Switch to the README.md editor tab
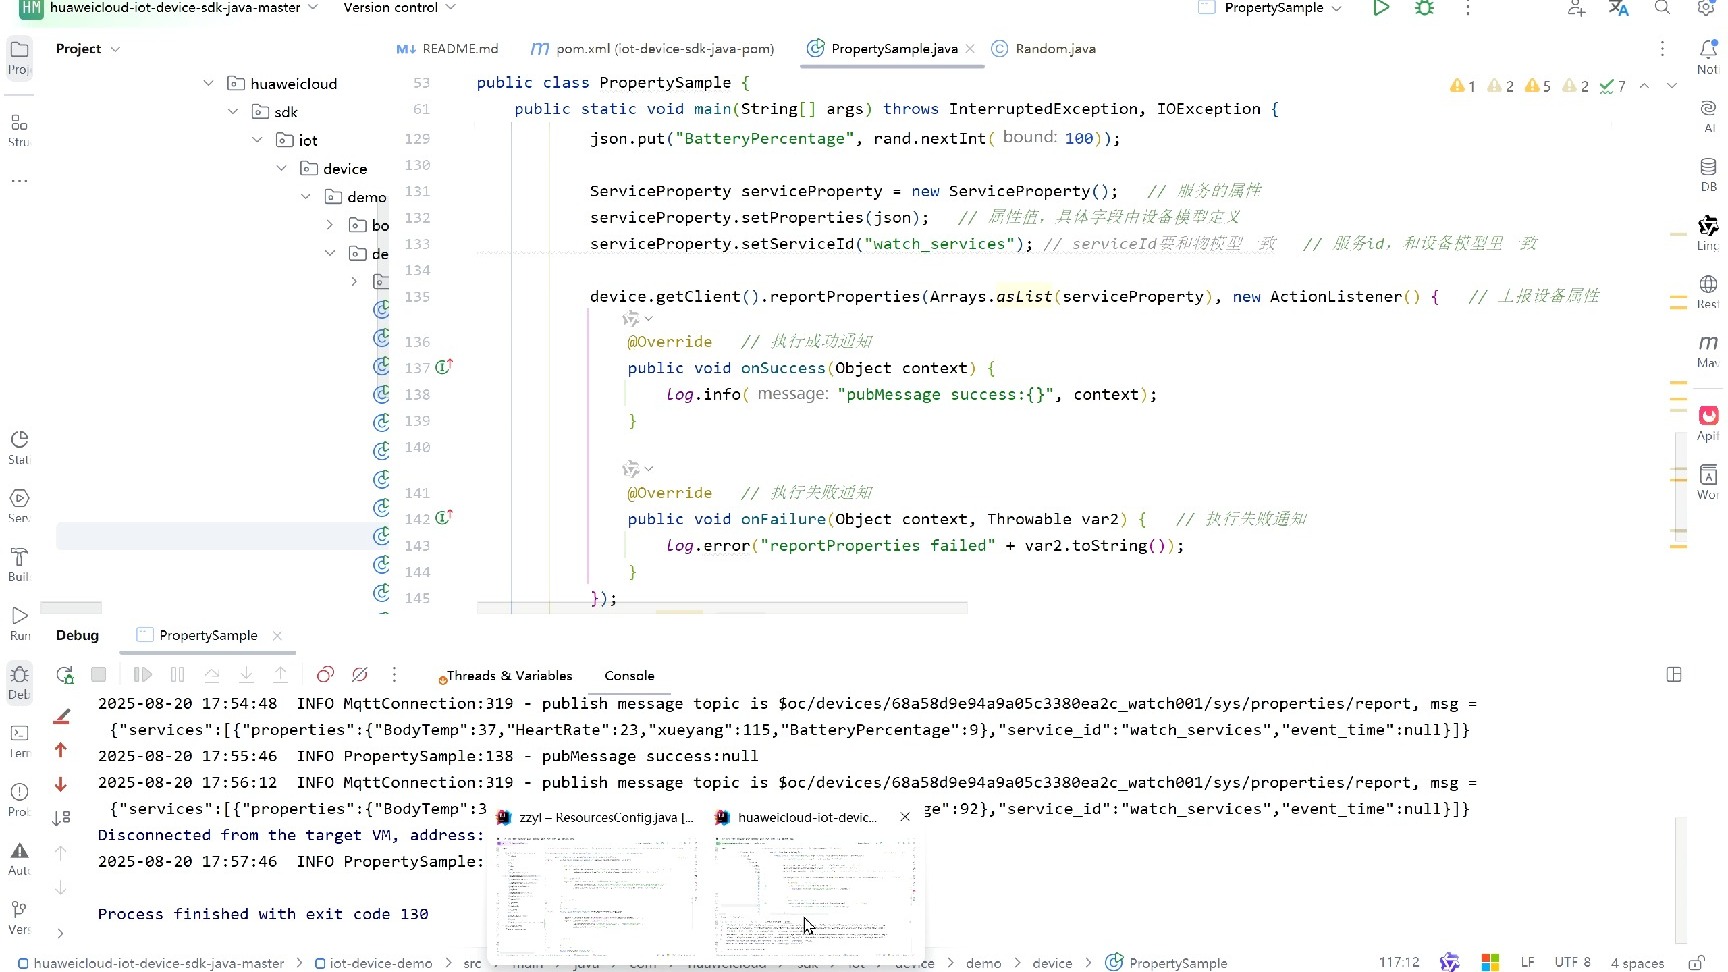 pyautogui.click(x=447, y=49)
